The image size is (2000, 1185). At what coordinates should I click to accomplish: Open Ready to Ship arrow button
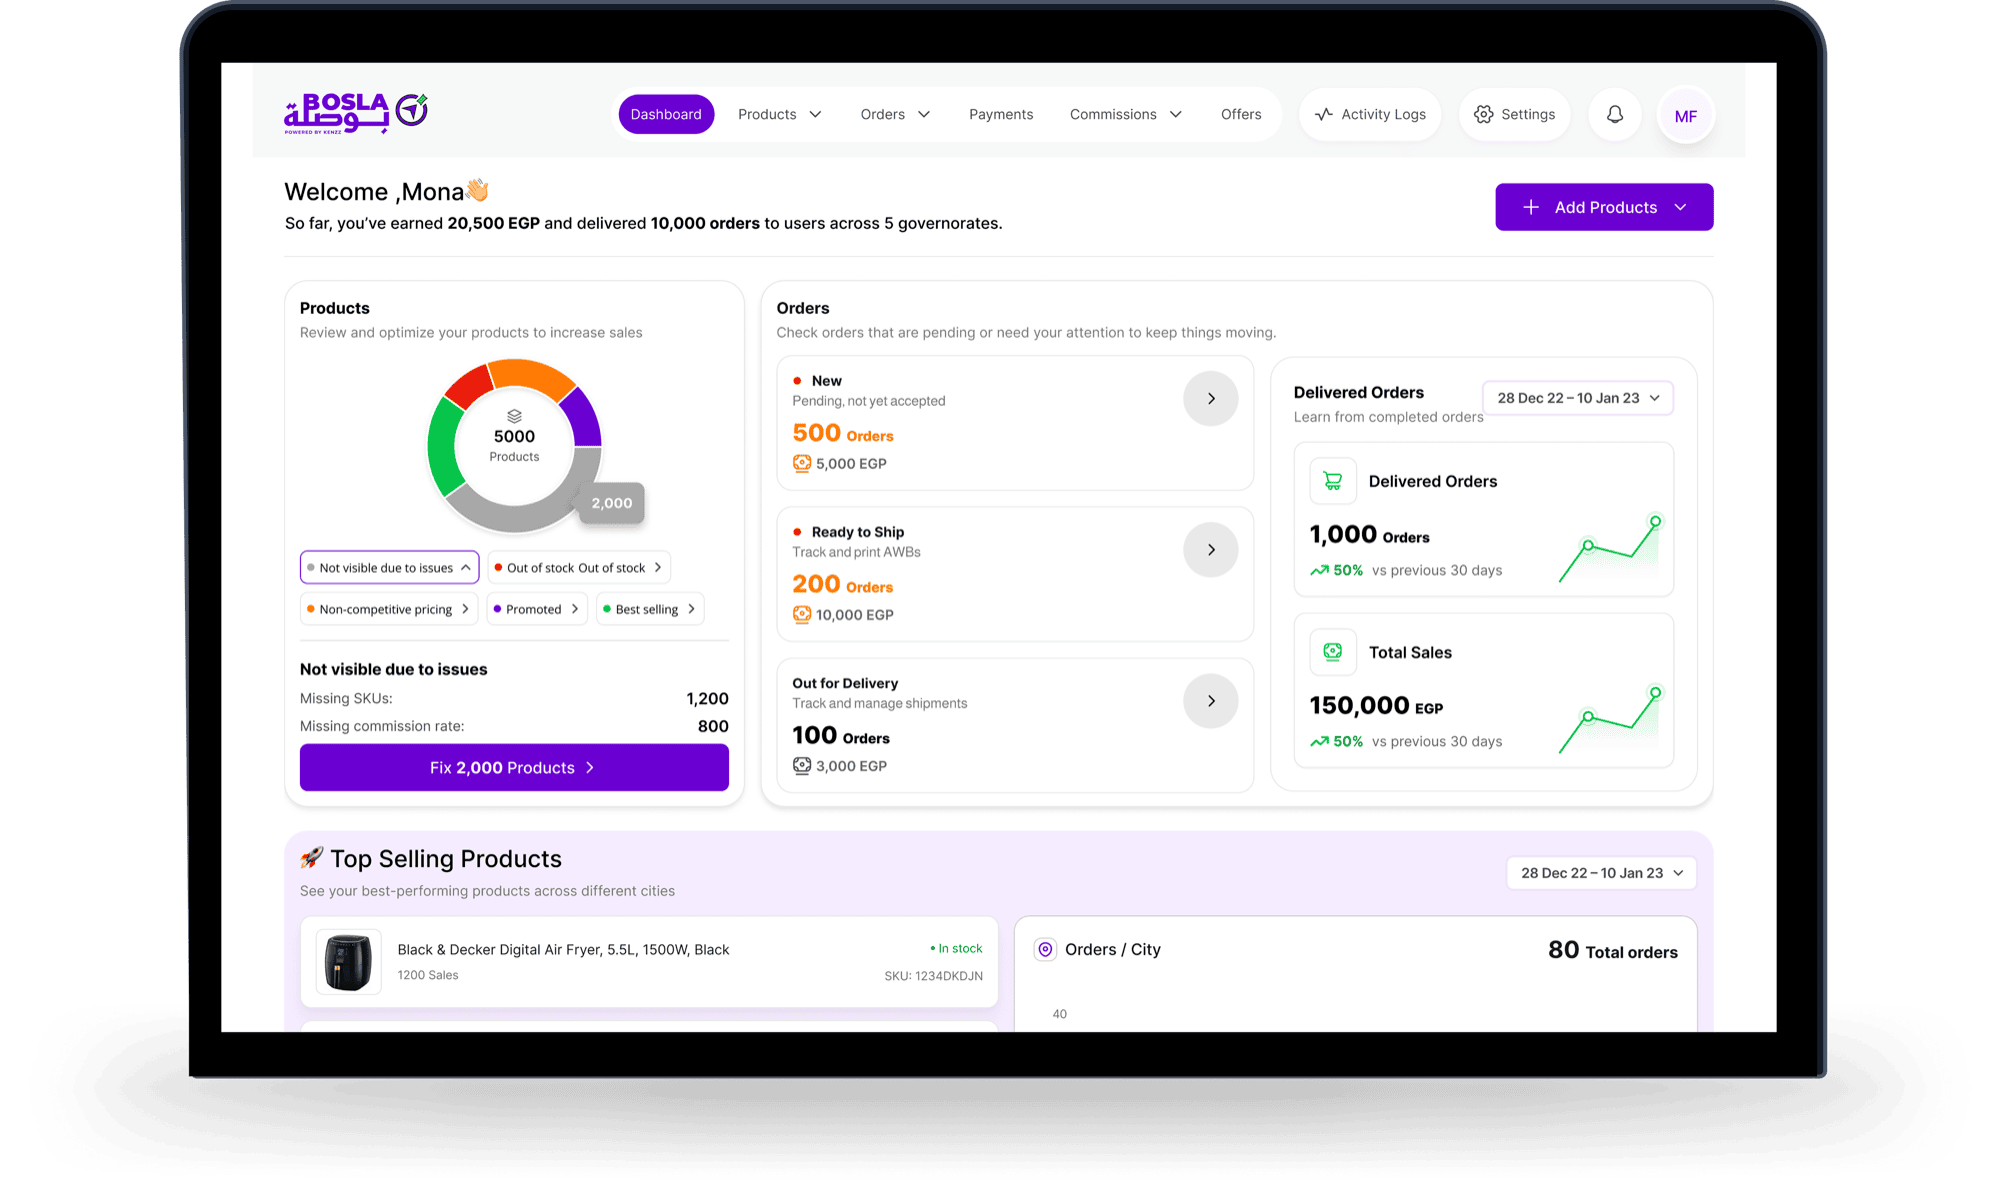(1211, 549)
